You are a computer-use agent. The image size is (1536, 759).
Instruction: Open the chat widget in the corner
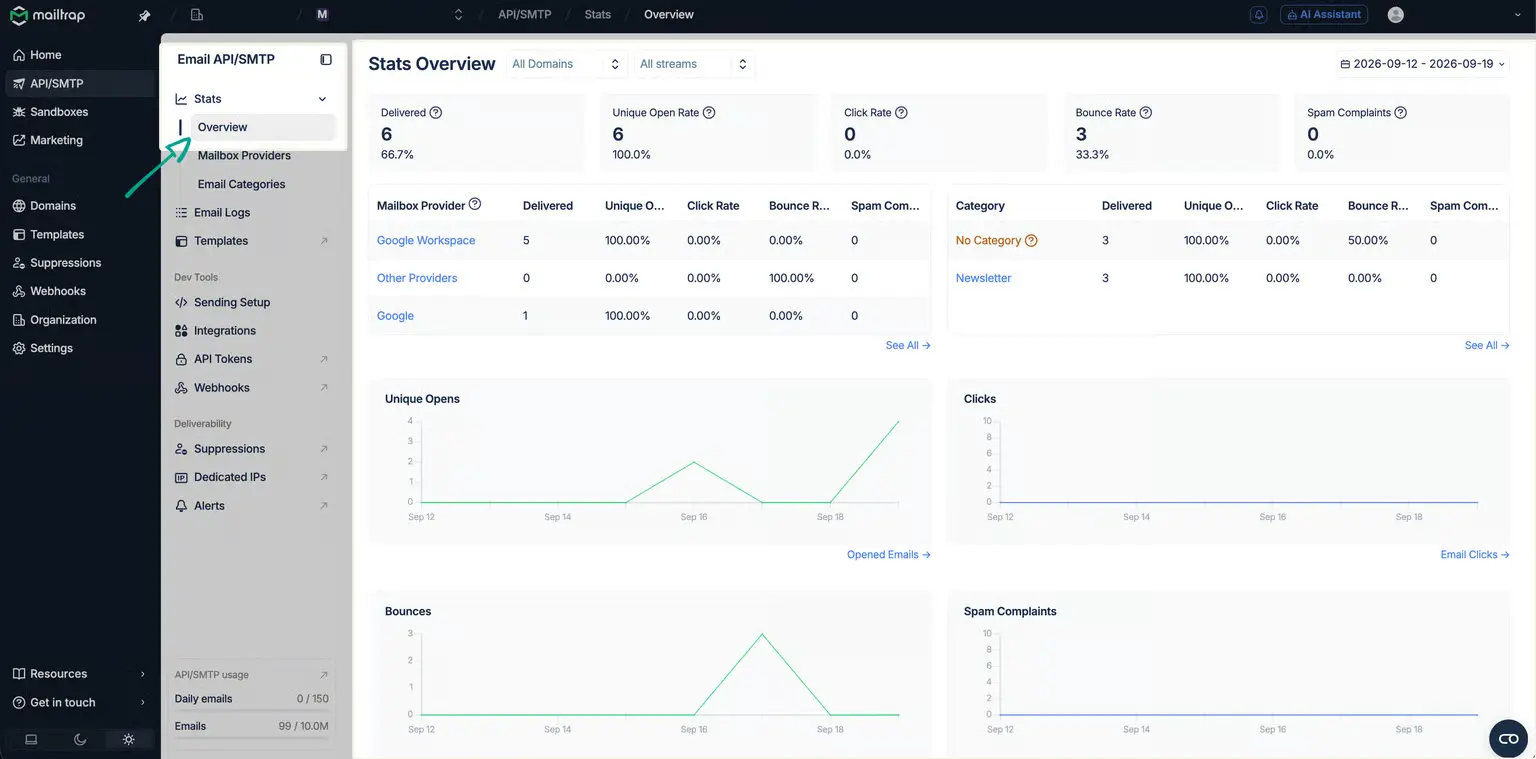[x=1507, y=738]
